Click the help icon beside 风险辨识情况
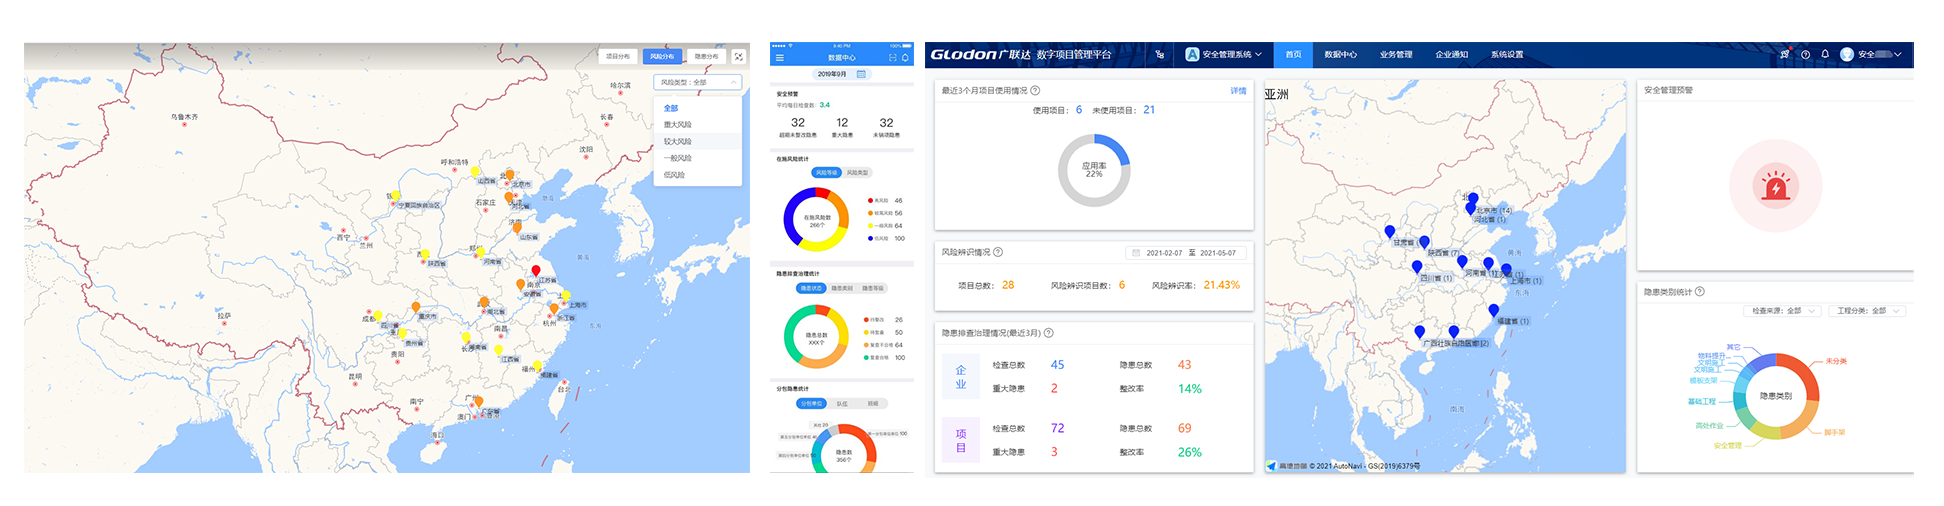The width and height of the screenshot is (1944, 506). (x=998, y=252)
